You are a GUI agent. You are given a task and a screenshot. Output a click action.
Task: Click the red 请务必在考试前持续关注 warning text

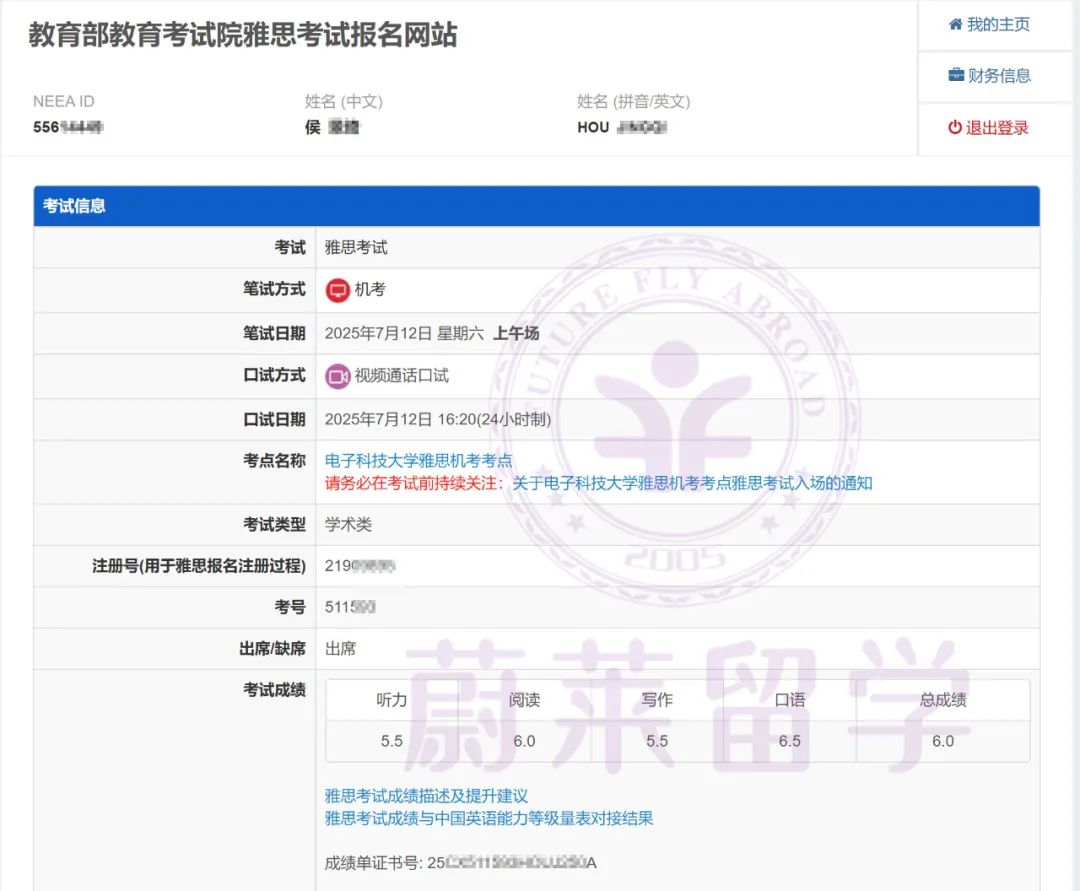(415, 483)
